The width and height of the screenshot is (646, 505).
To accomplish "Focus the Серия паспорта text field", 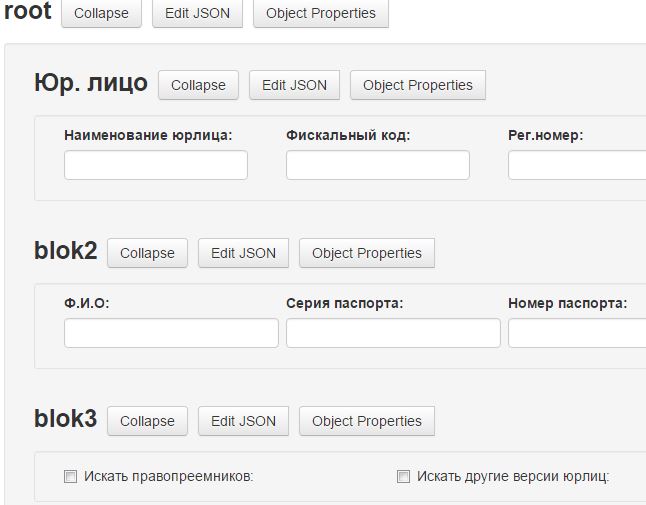I will (393, 334).
